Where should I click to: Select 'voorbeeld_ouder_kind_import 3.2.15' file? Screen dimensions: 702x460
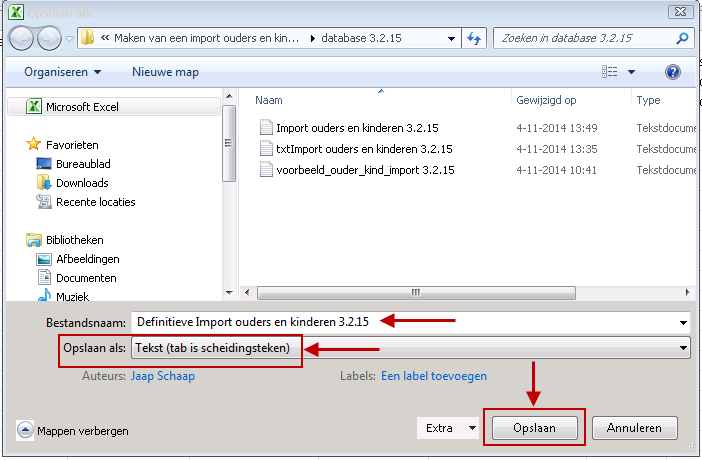tap(364, 170)
